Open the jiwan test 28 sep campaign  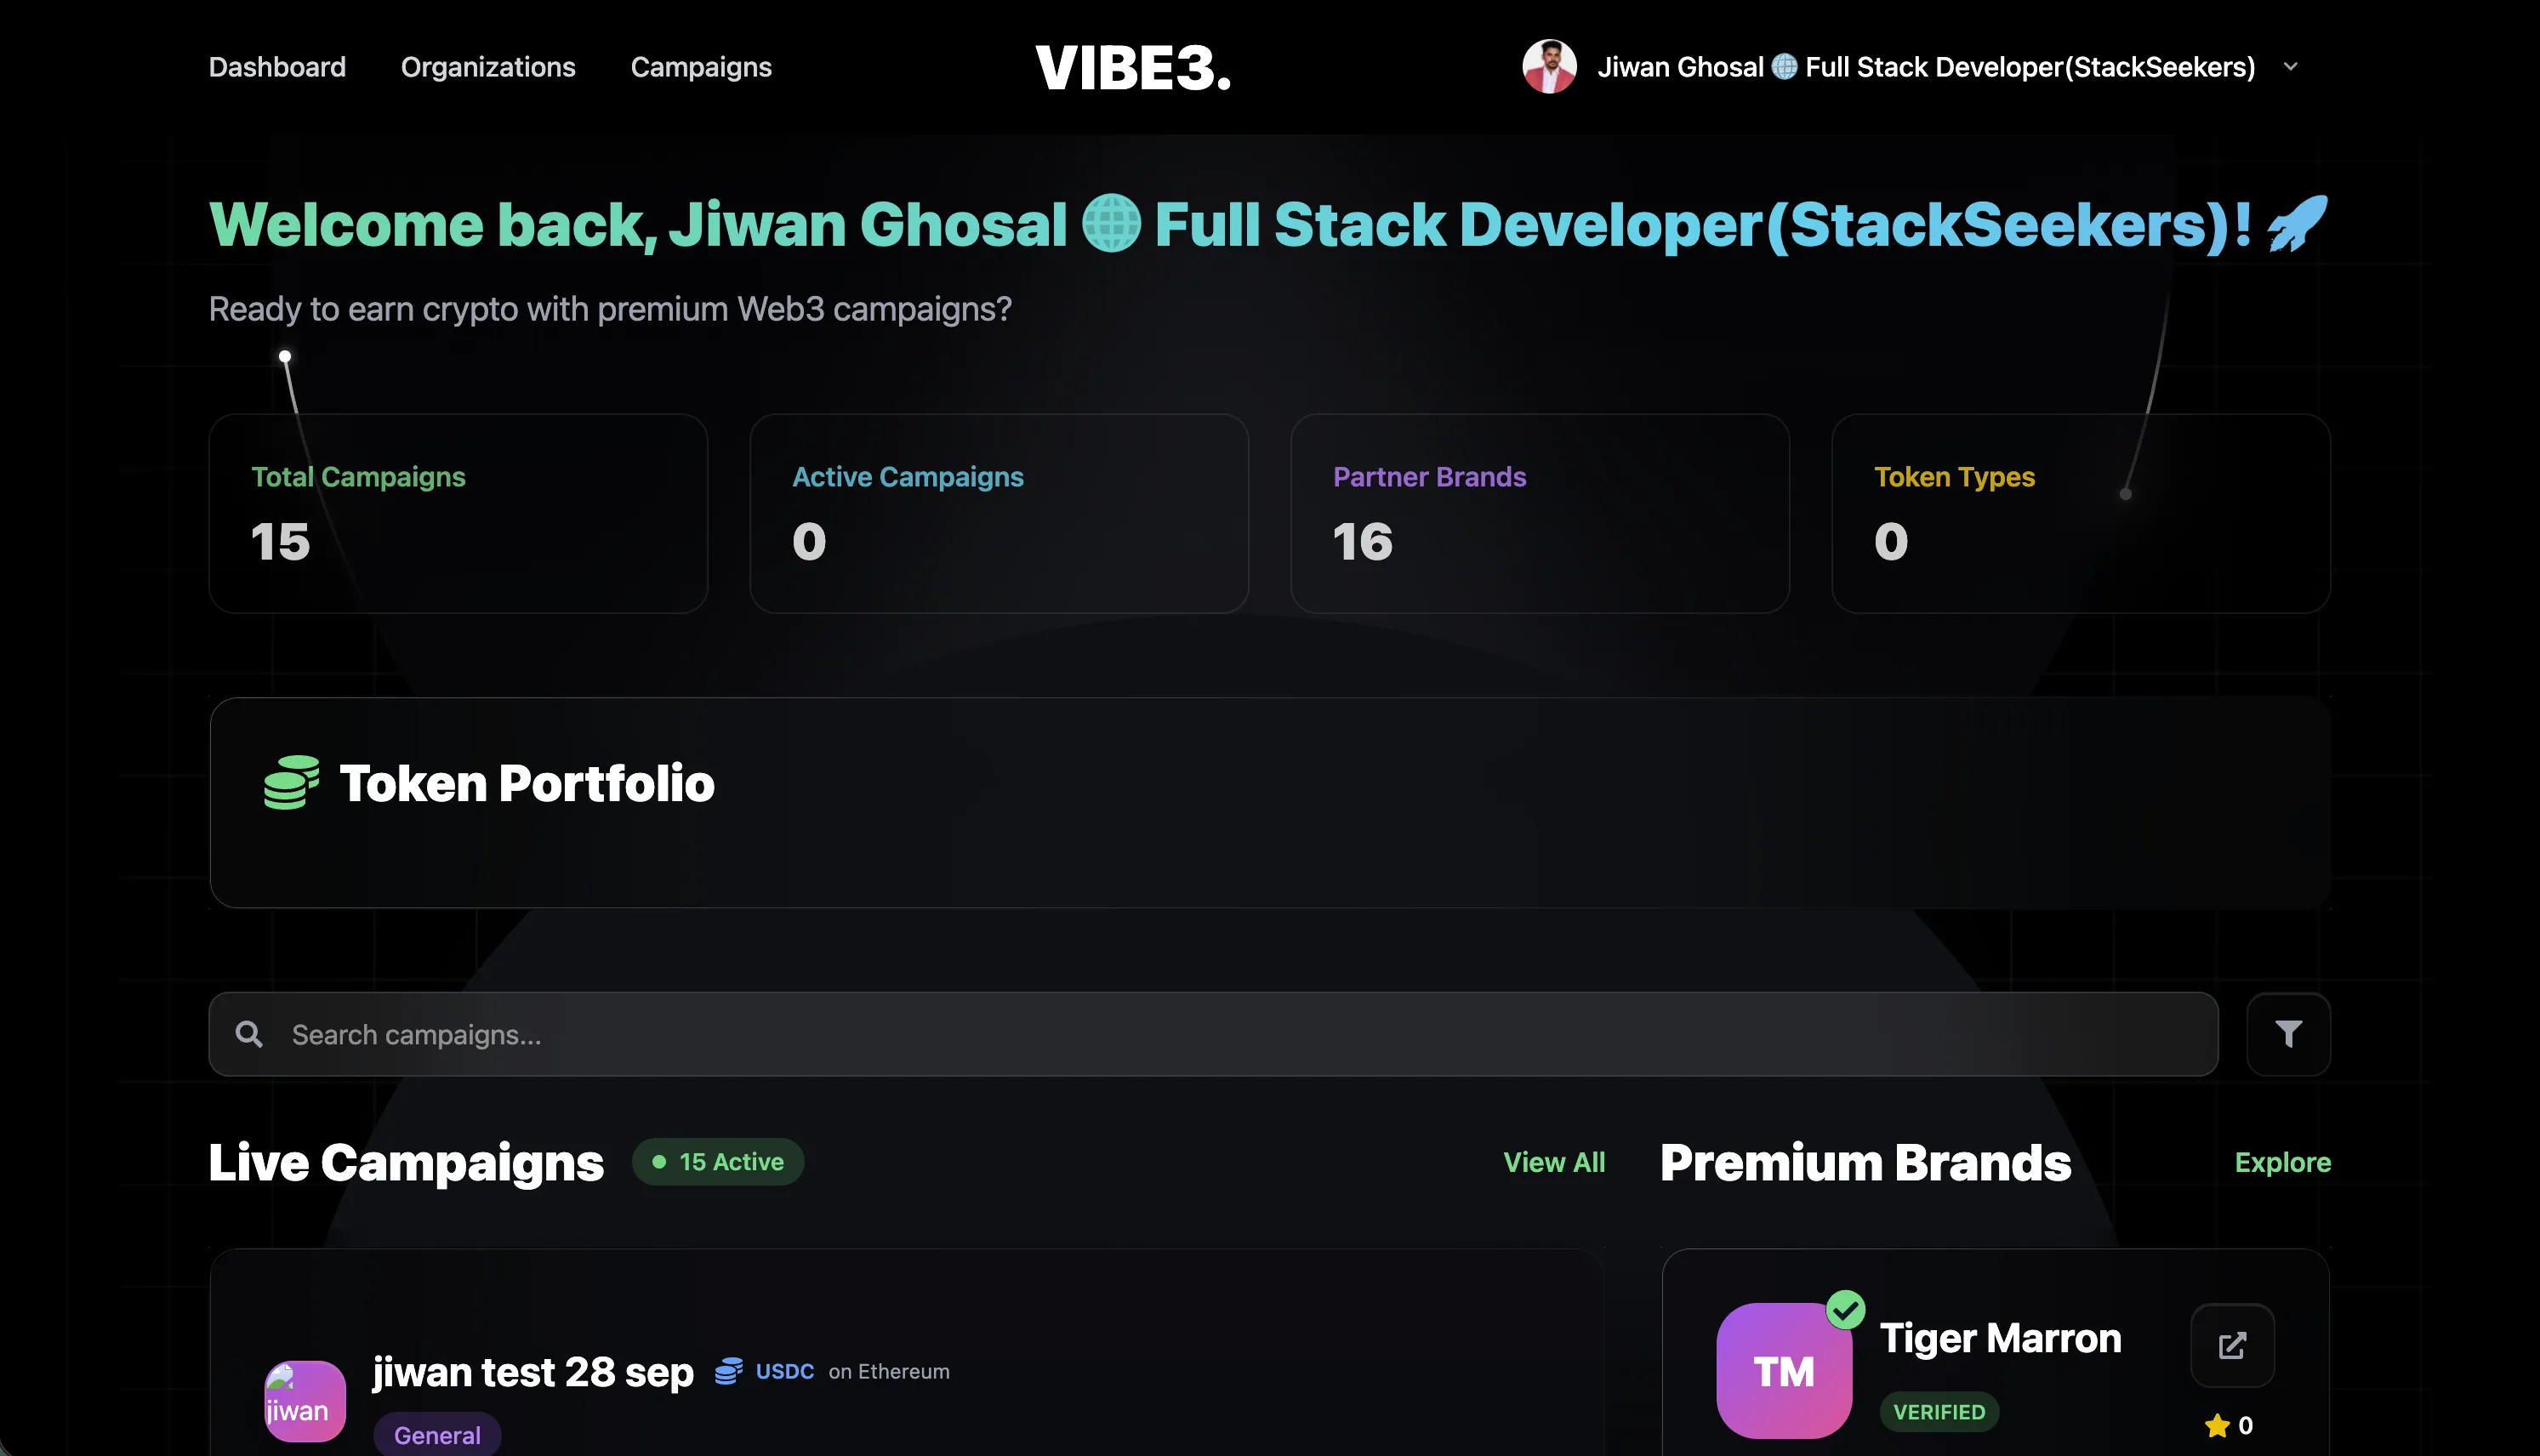[533, 1372]
